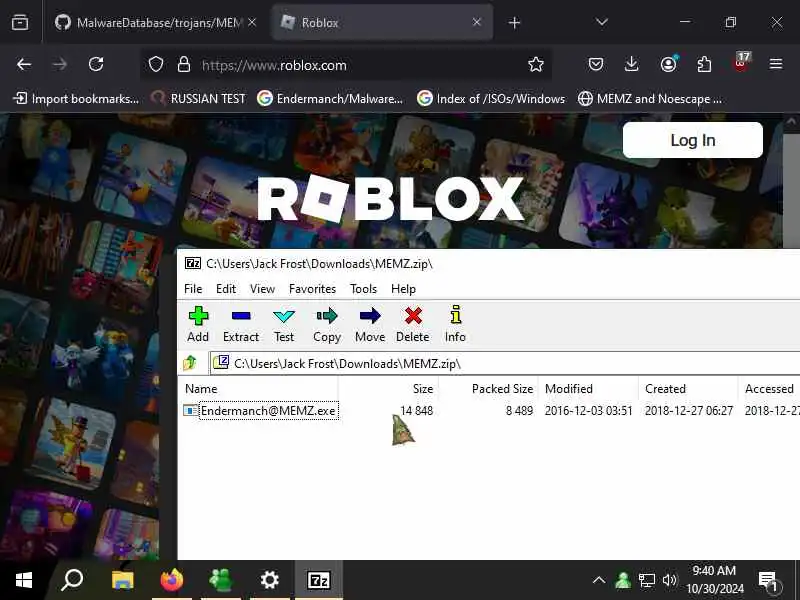Open MEMZ and Noescape bookmark
Screen dimensions: 800x600
click(x=649, y=98)
